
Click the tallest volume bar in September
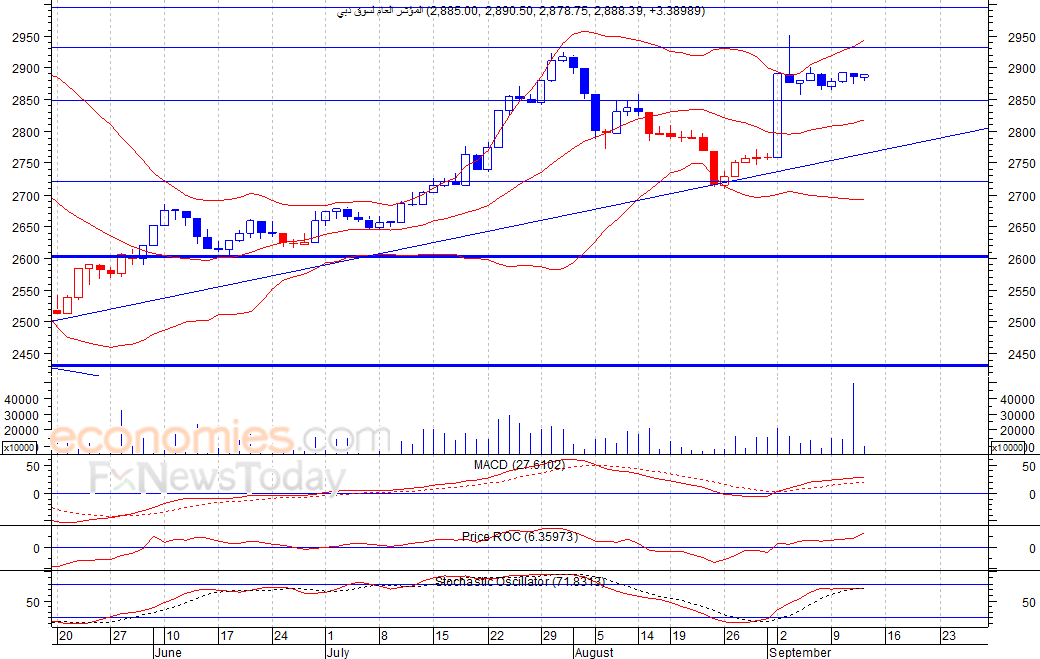pos(853,418)
